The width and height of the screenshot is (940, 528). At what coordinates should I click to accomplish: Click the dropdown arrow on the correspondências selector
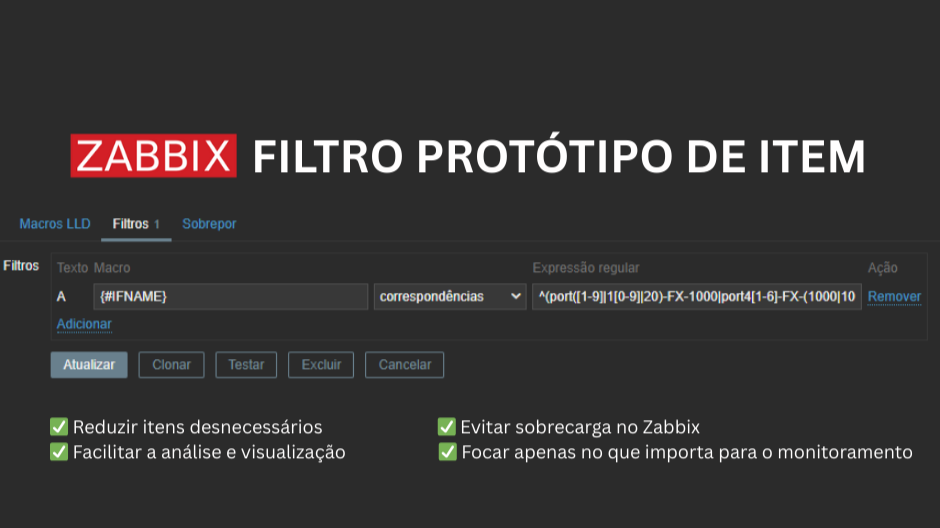point(516,297)
